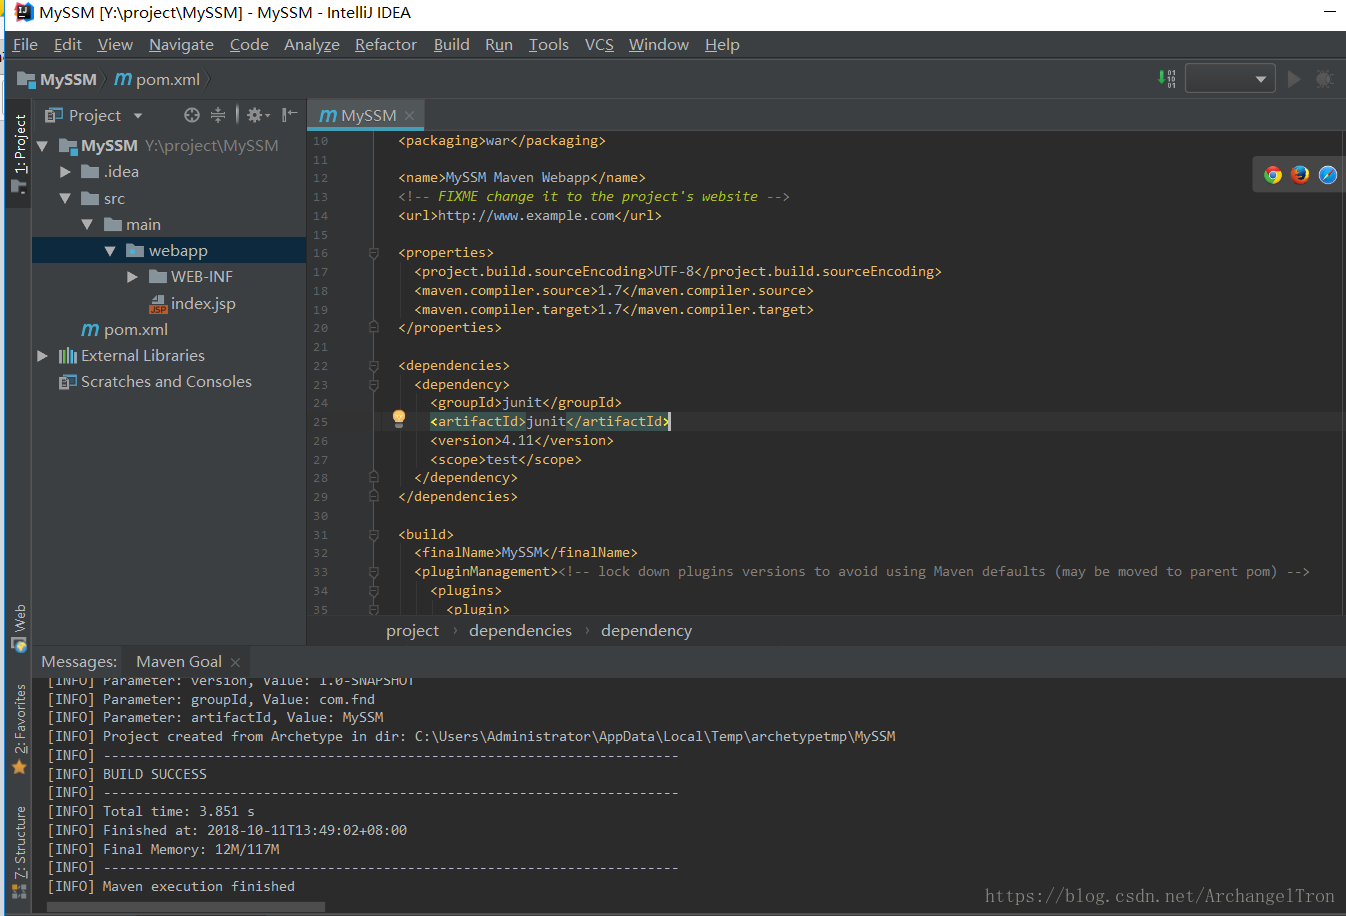Expand the .idea folder
The image size is (1346, 916).
point(65,172)
